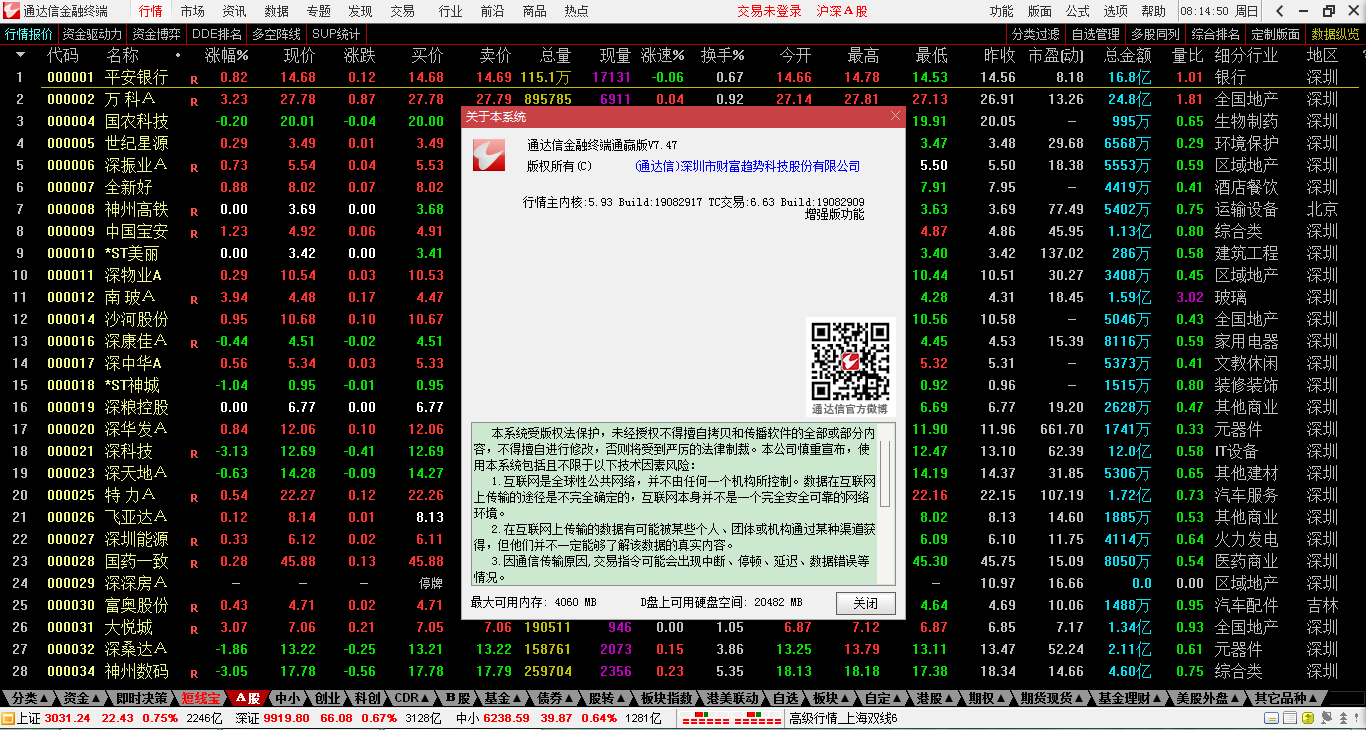This screenshot has width=1366, height=730.
Task: Open the column header dropdown triangle before 代码
Action: tap(20, 55)
